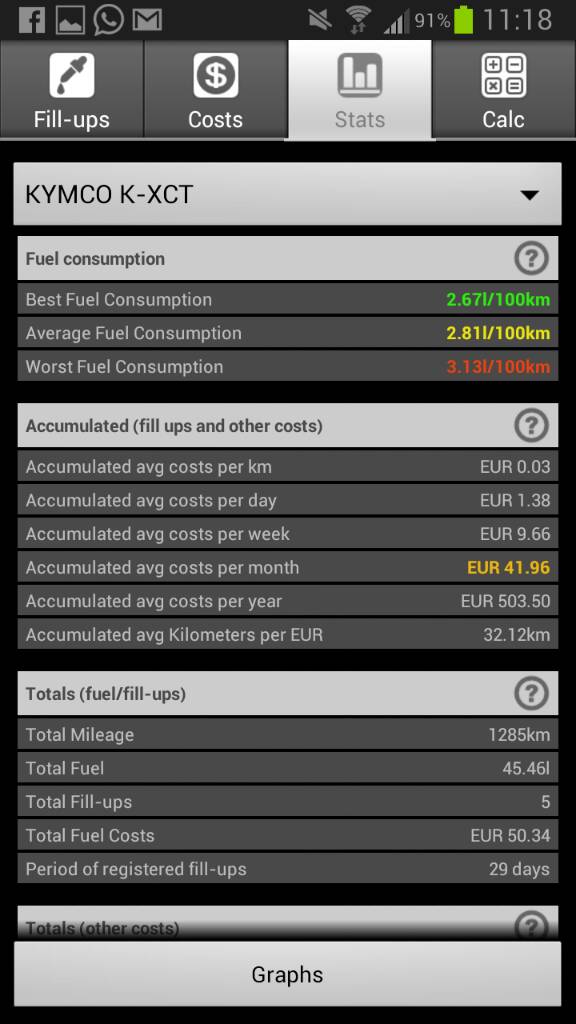Tap the battery status icon
This screenshot has width=576, height=1024.
pyautogui.click(x=464, y=20)
